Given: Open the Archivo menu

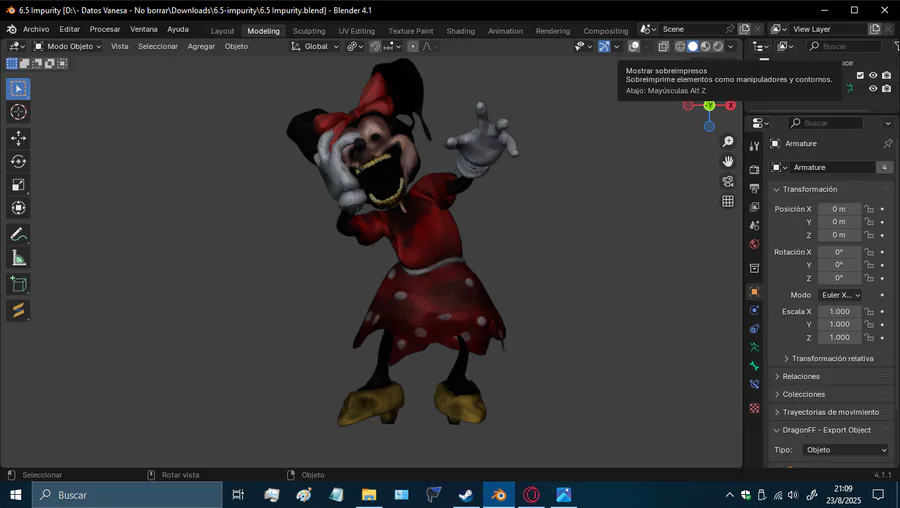Looking at the screenshot, I should 36,29.
